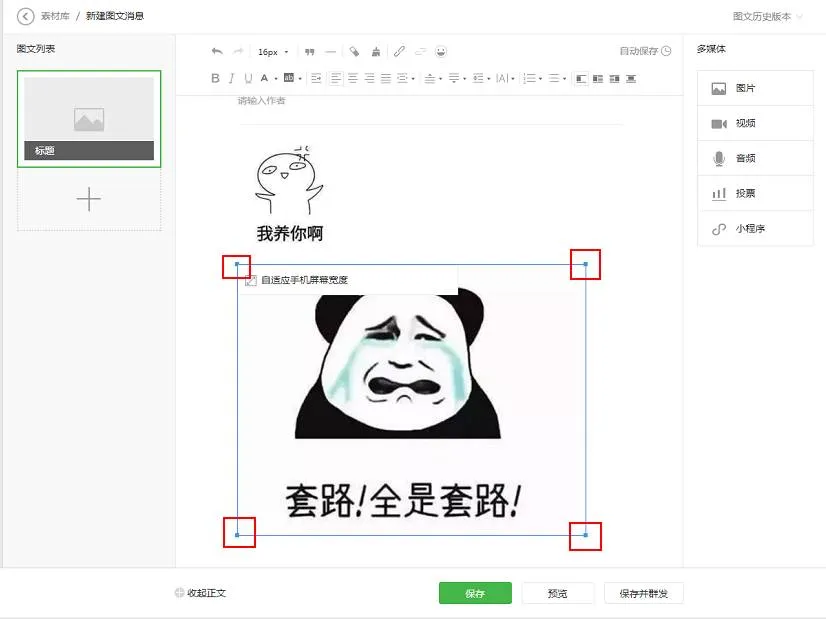Expand the 图文历史版本 dropdown
The height and width of the screenshot is (619, 826).
768,17
